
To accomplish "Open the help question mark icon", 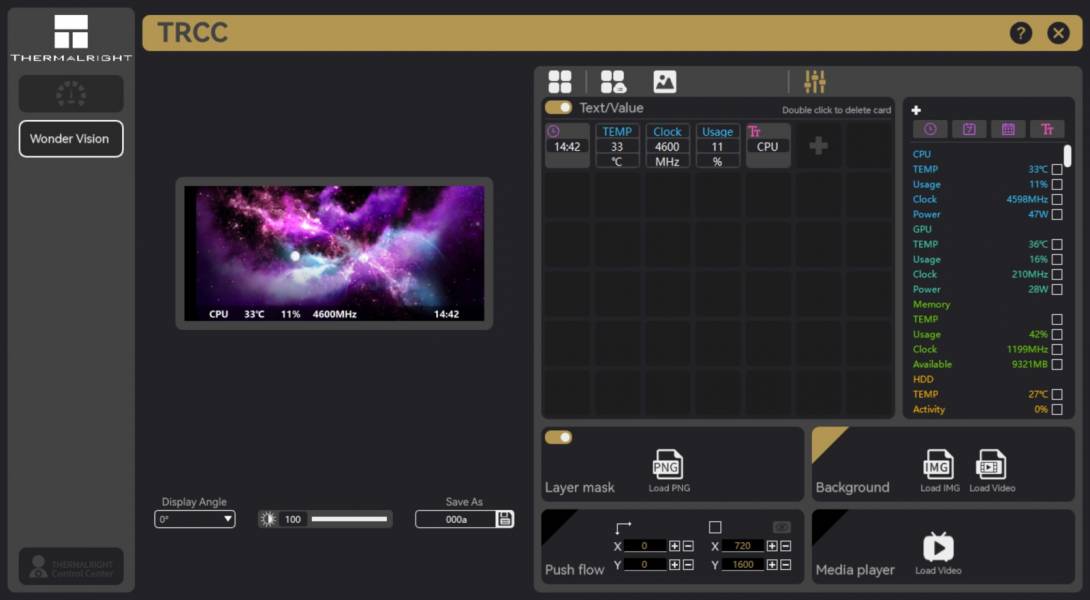I will 1020,33.
